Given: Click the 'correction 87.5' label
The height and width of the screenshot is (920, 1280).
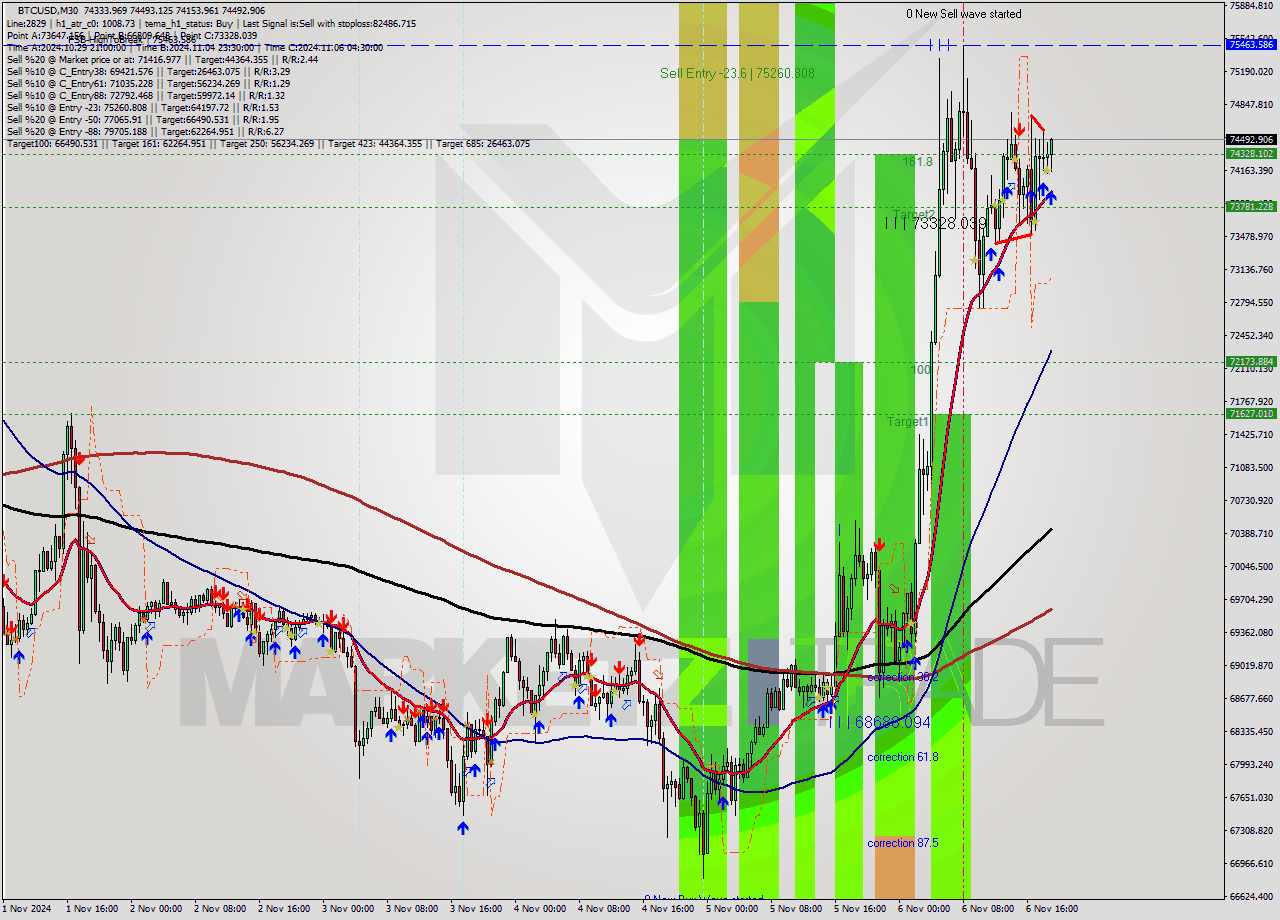Looking at the screenshot, I should pyautogui.click(x=902, y=843).
